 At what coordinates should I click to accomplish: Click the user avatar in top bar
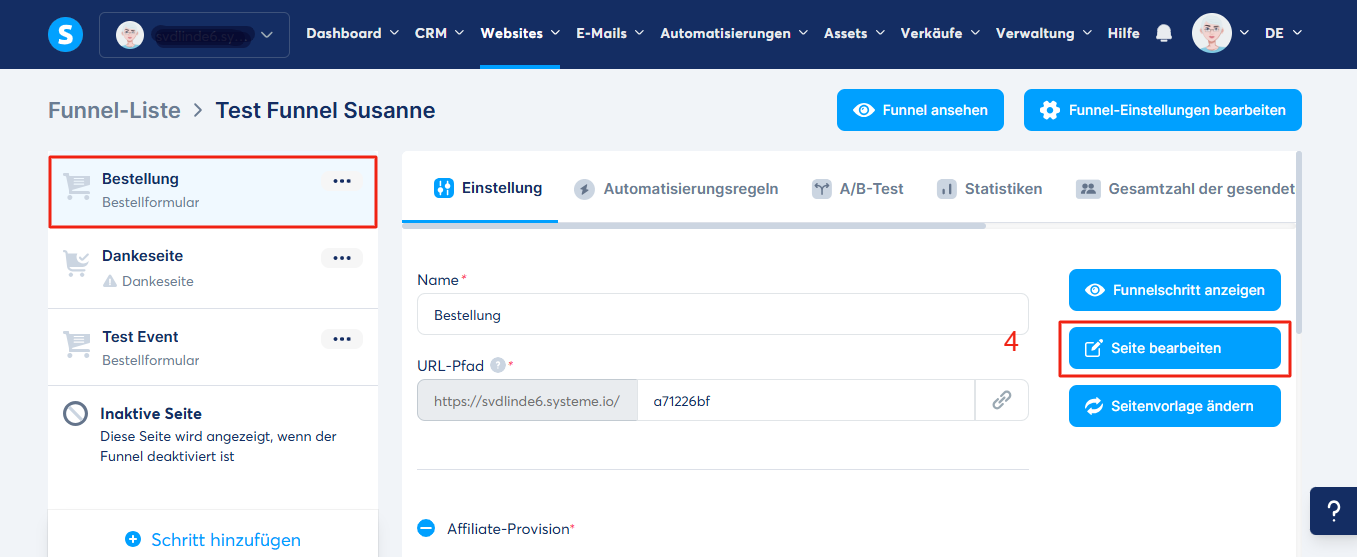pos(1211,33)
